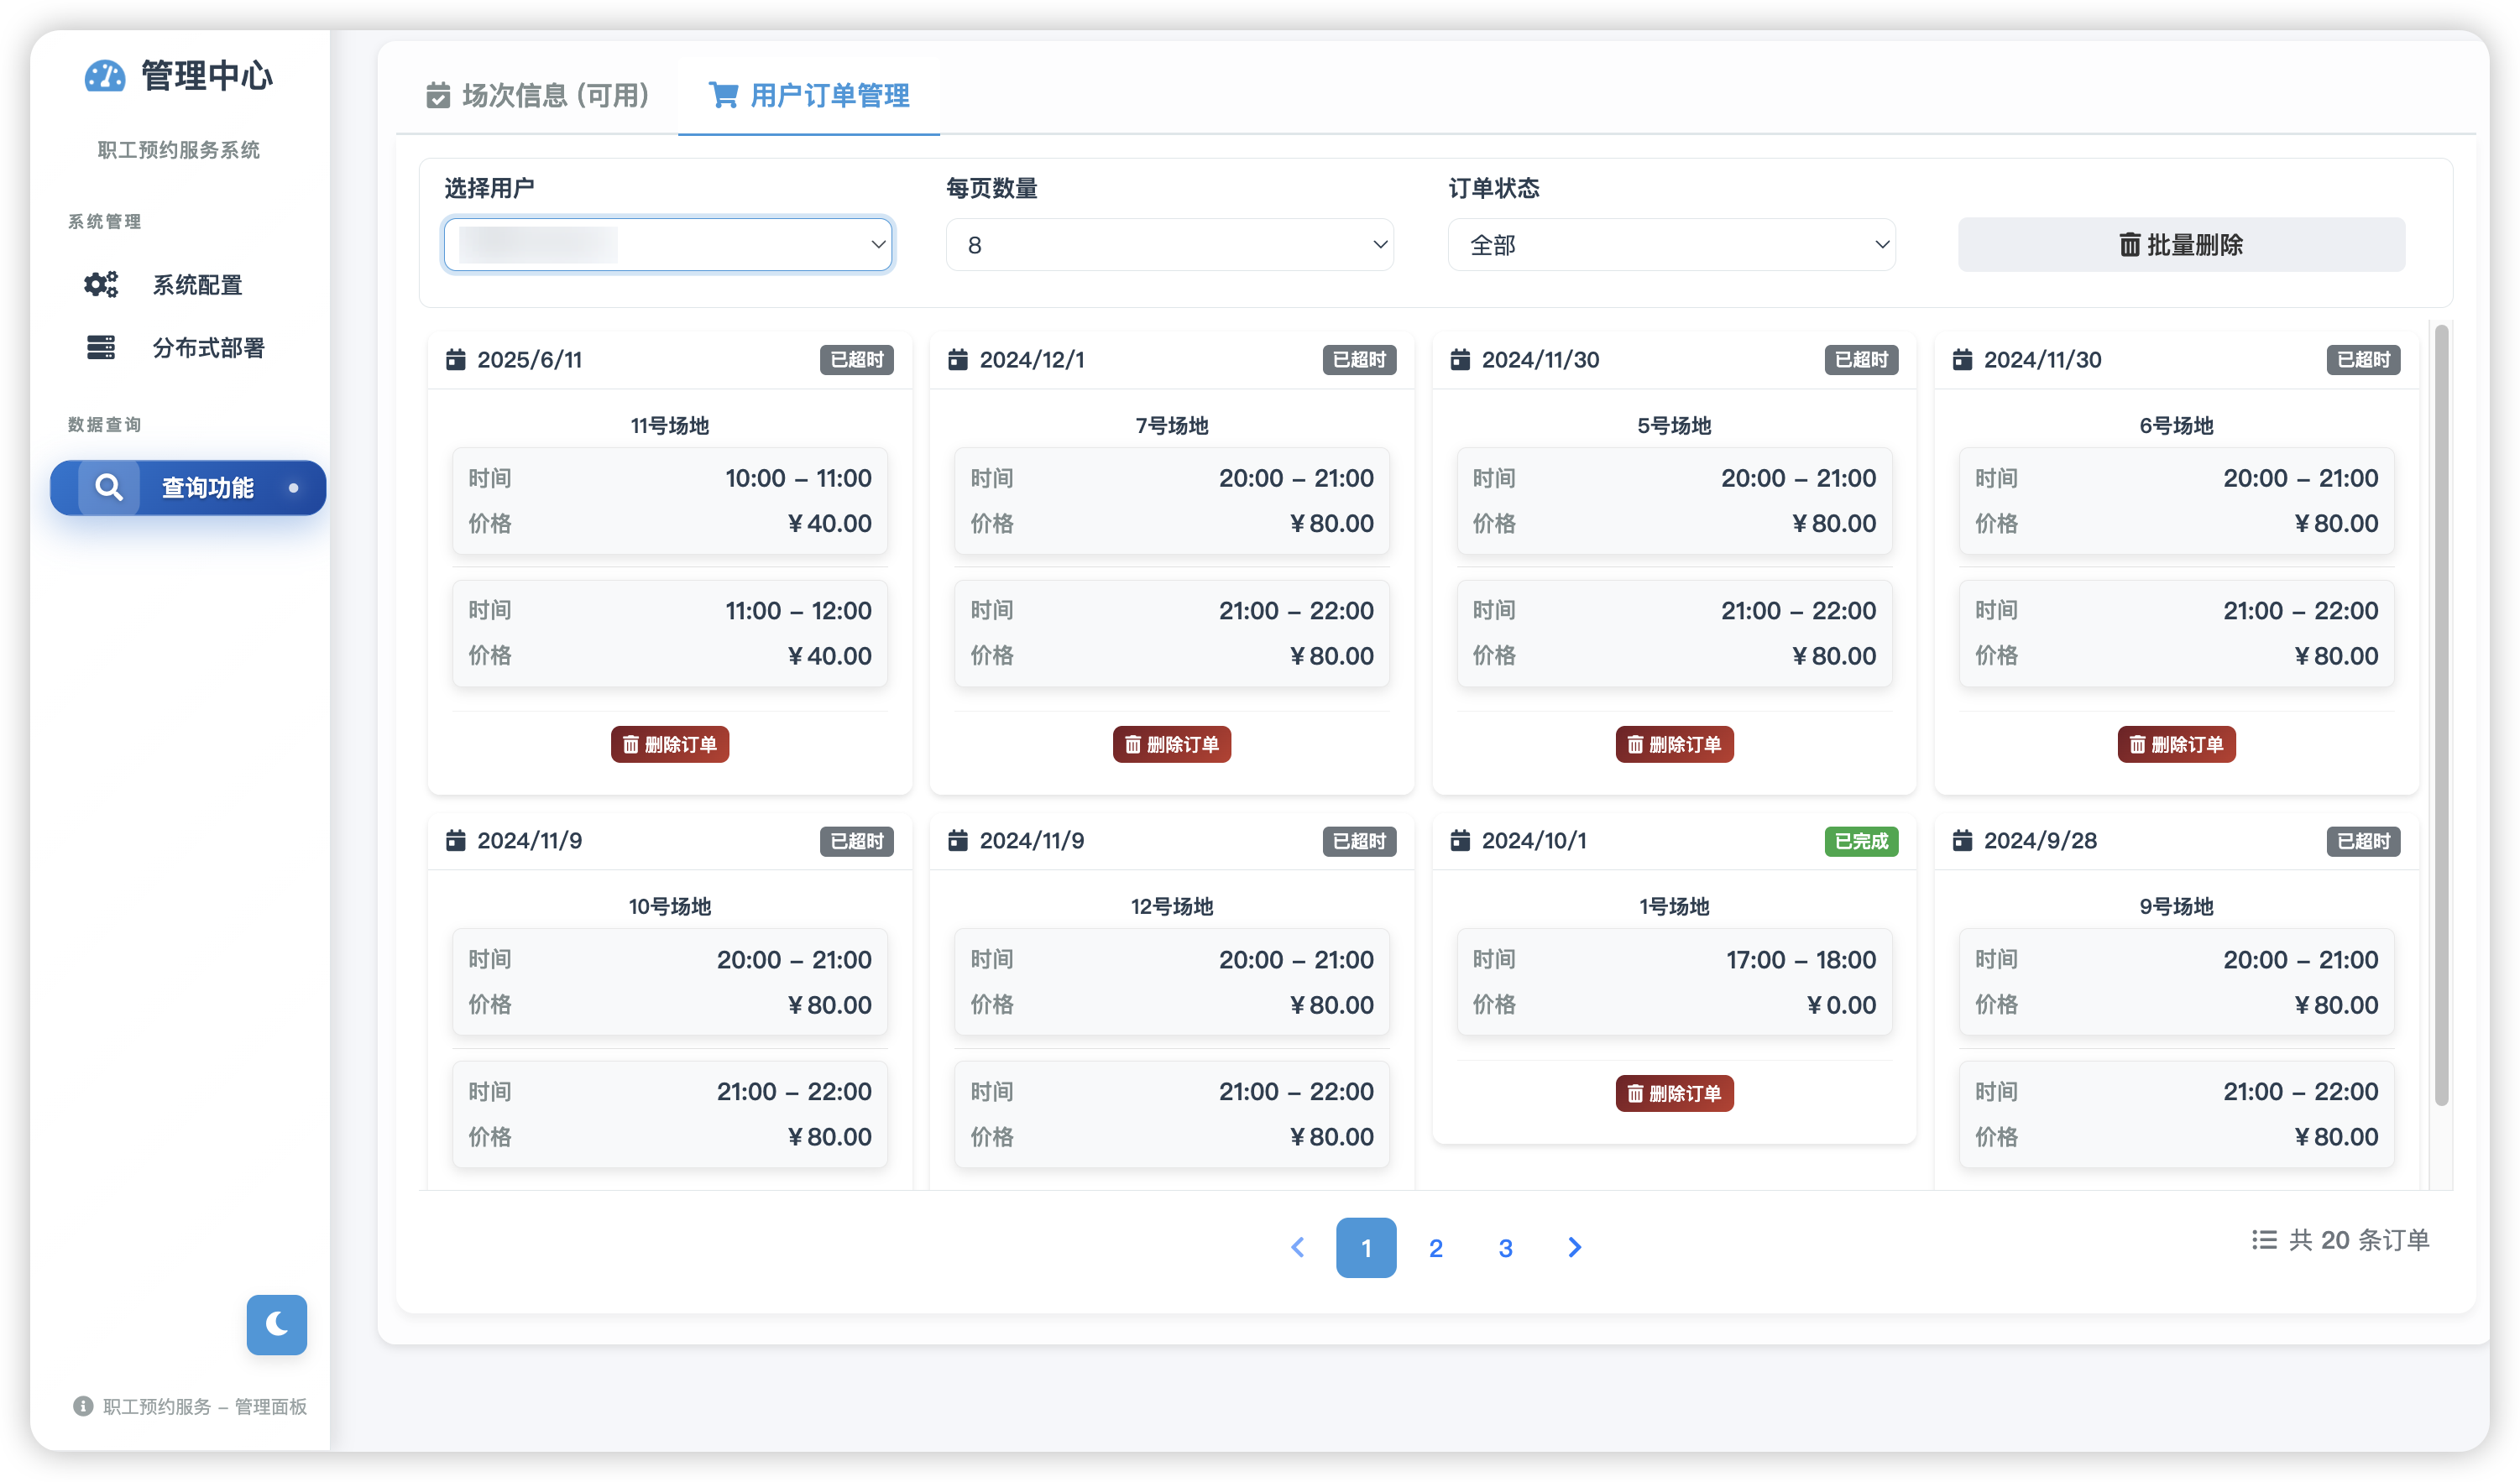Click the calendar-check icon on 场次信息 tab
This screenshot has height=1482, width=2520.
(x=438, y=95)
